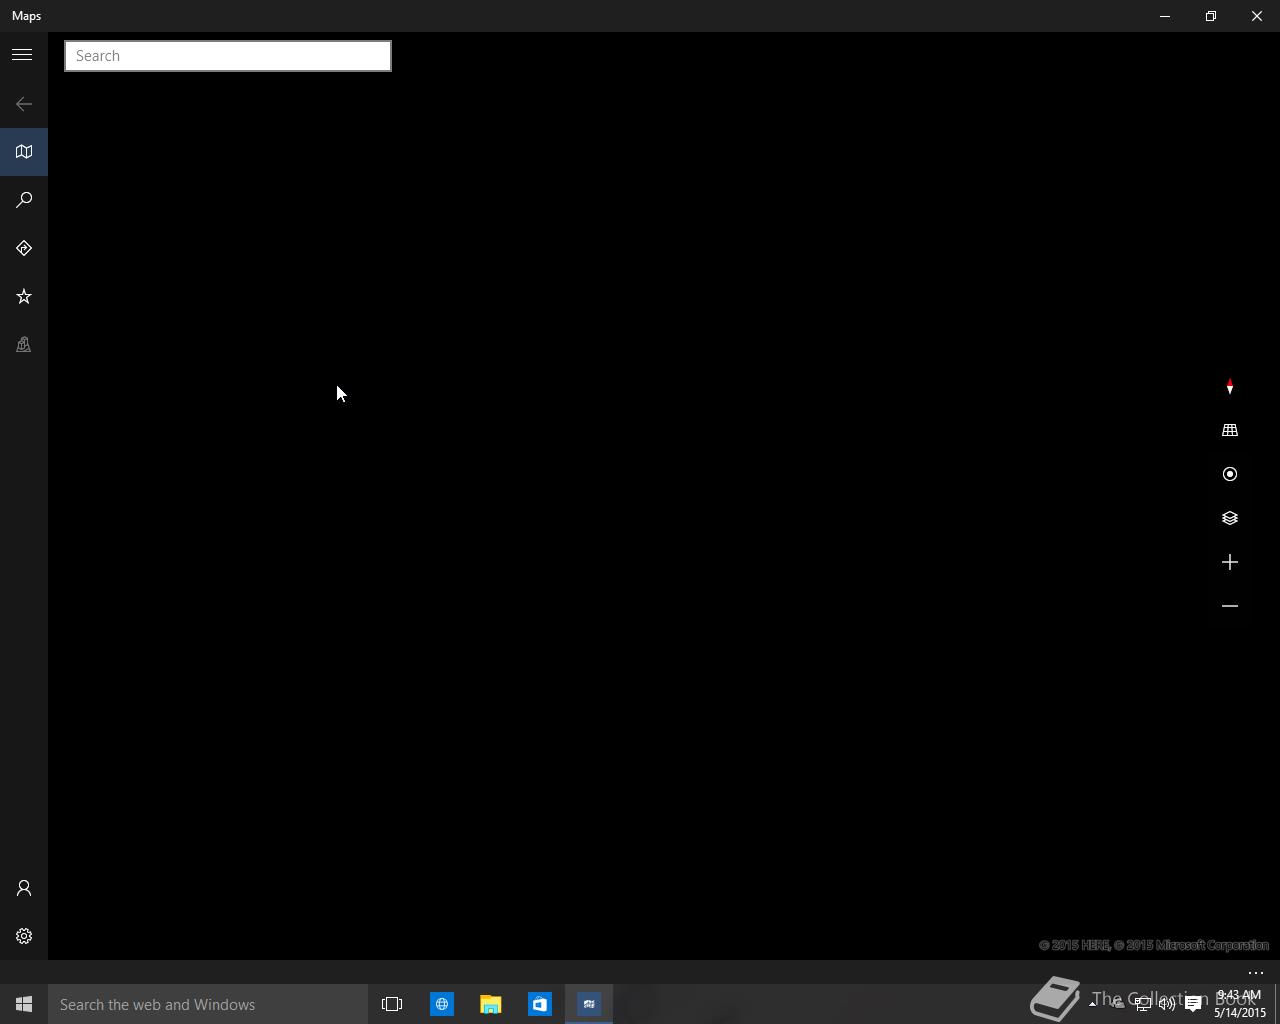Reset map rotation with compass icon
This screenshot has height=1024, width=1280.
(1230, 386)
